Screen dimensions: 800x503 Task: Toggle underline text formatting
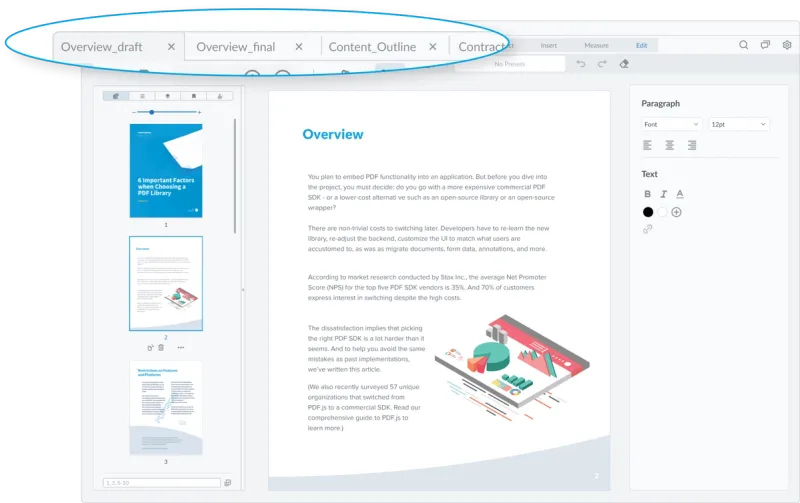pyautogui.click(x=680, y=194)
